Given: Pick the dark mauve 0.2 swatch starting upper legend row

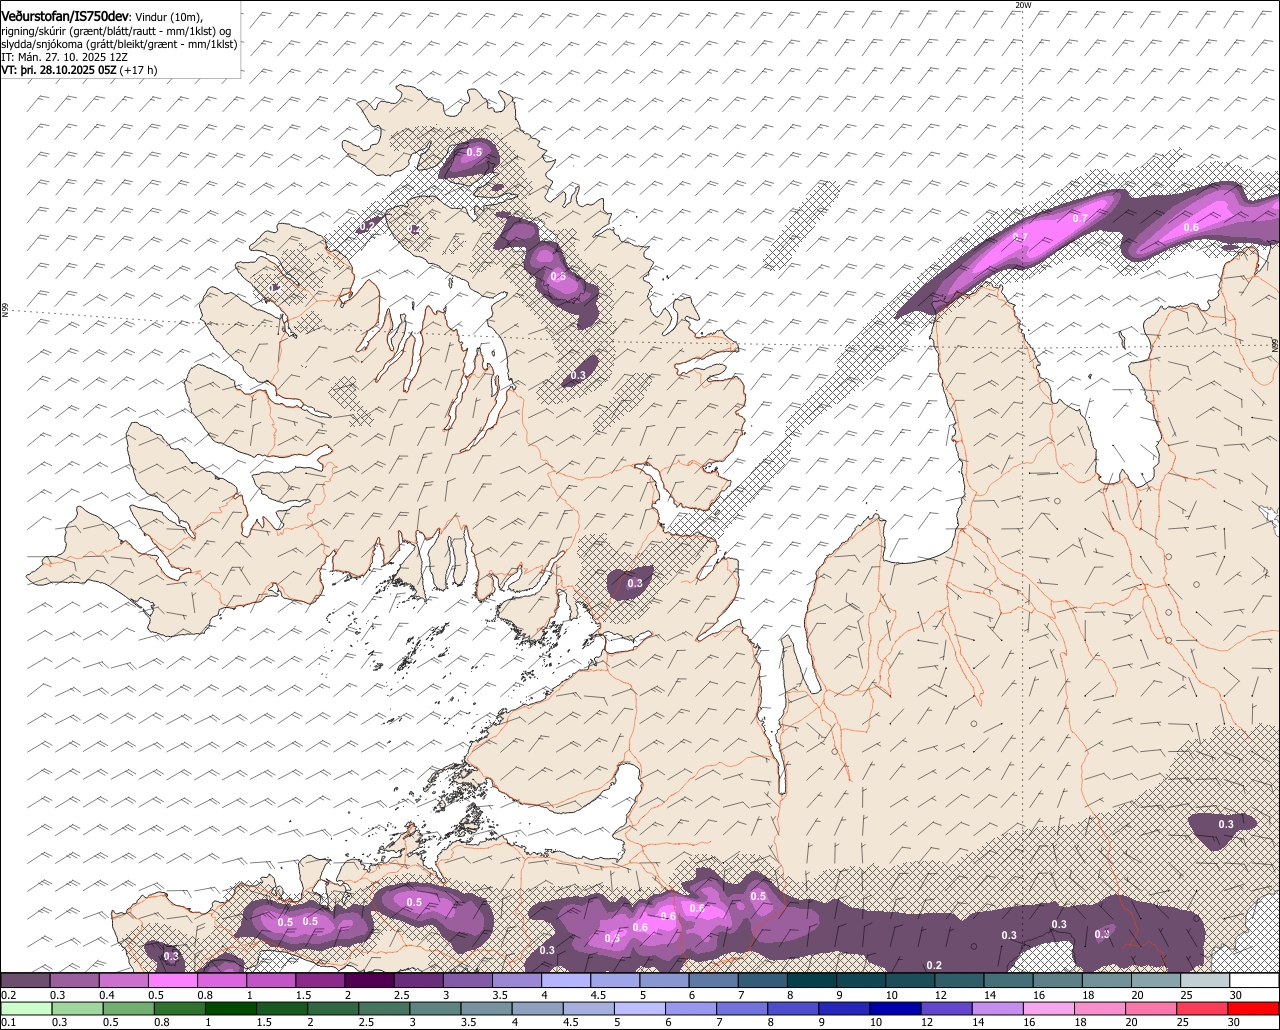Looking at the screenshot, I should coord(25,981).
